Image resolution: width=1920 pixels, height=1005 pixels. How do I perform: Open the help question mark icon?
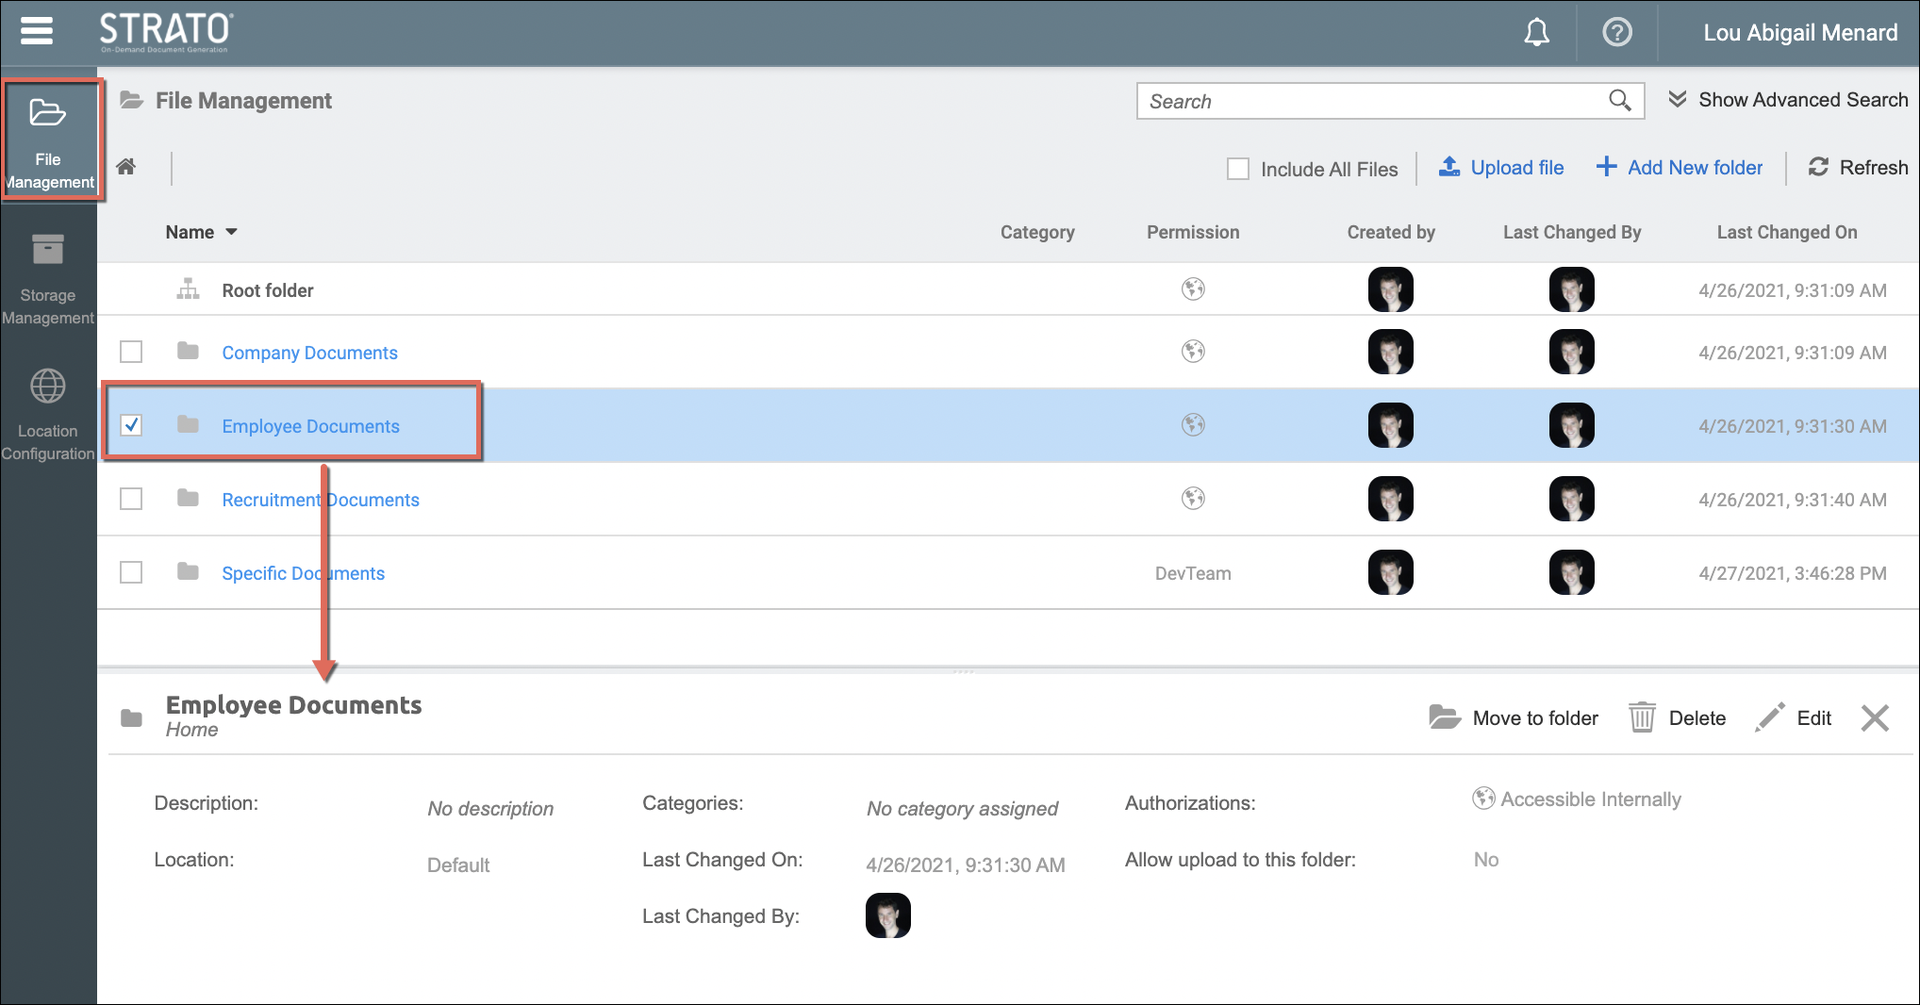1616,33
